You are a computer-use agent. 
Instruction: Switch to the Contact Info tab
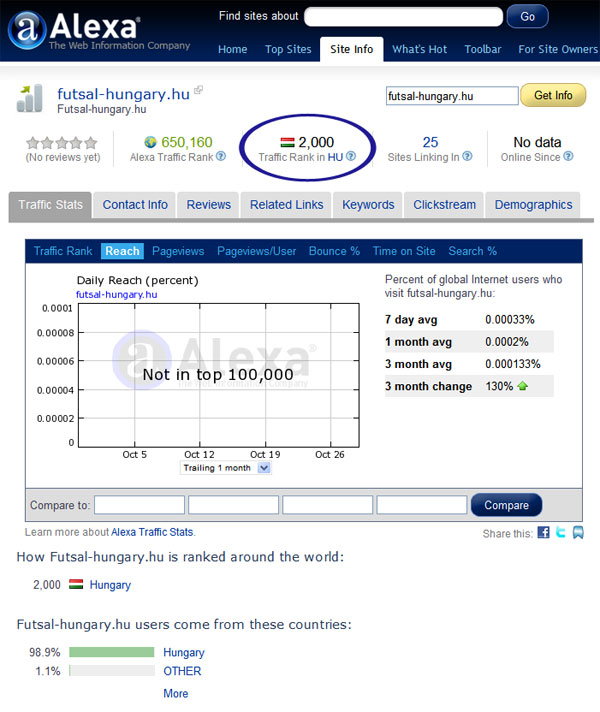(135, 205)
